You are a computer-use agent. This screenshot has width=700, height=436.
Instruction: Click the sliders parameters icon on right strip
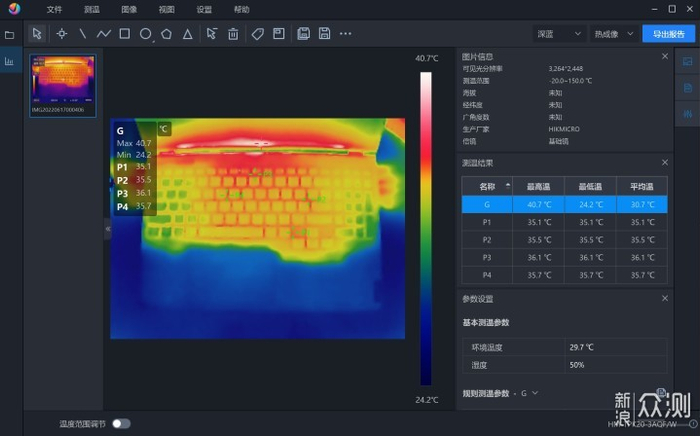pos(688,114)
